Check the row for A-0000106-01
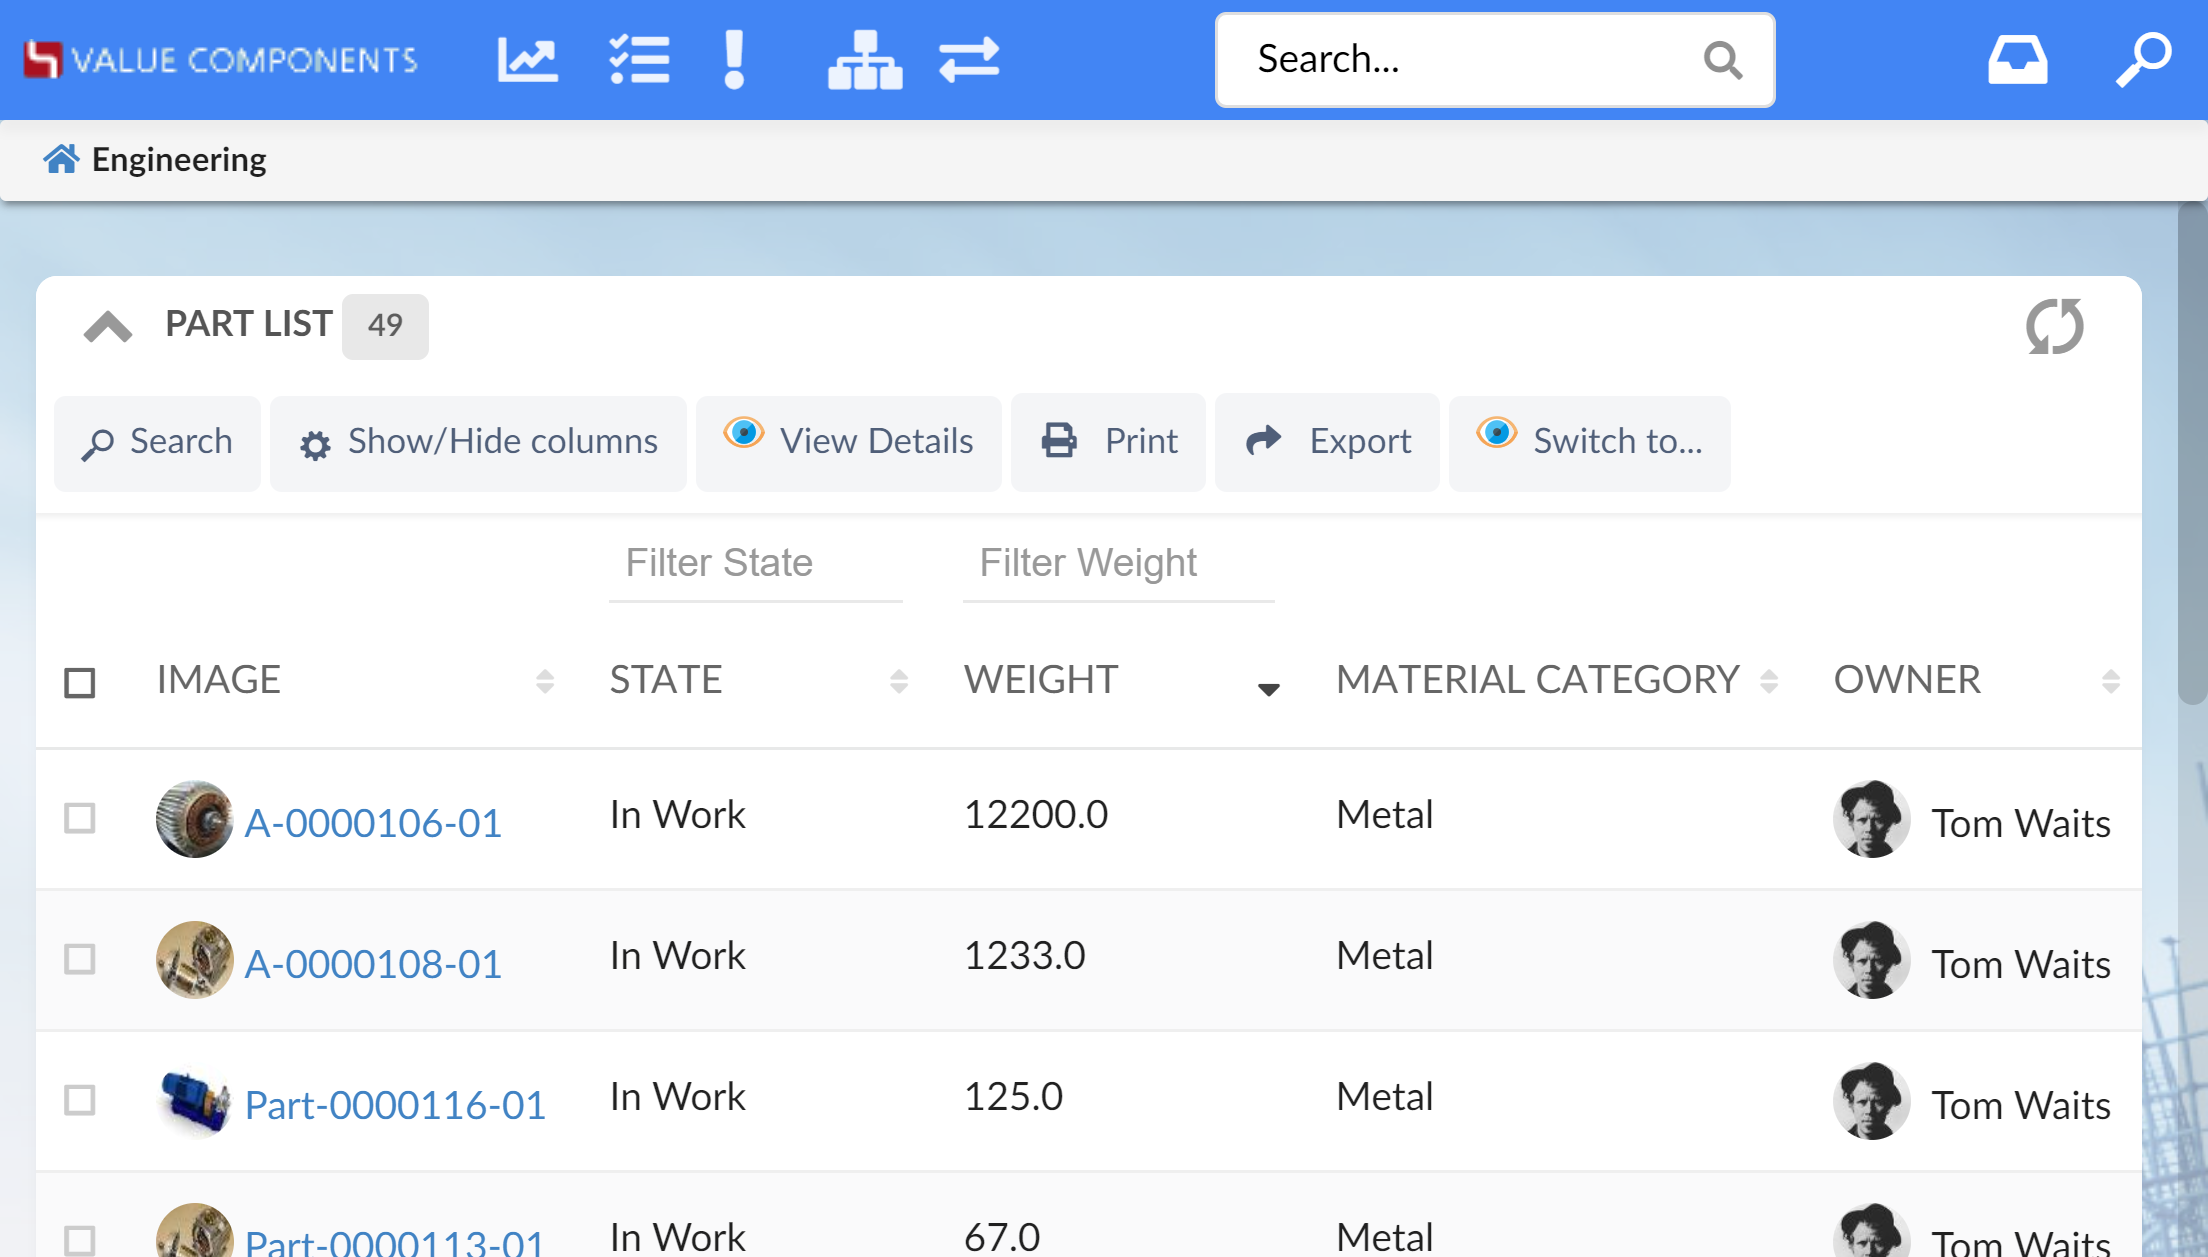 point(80,818)
